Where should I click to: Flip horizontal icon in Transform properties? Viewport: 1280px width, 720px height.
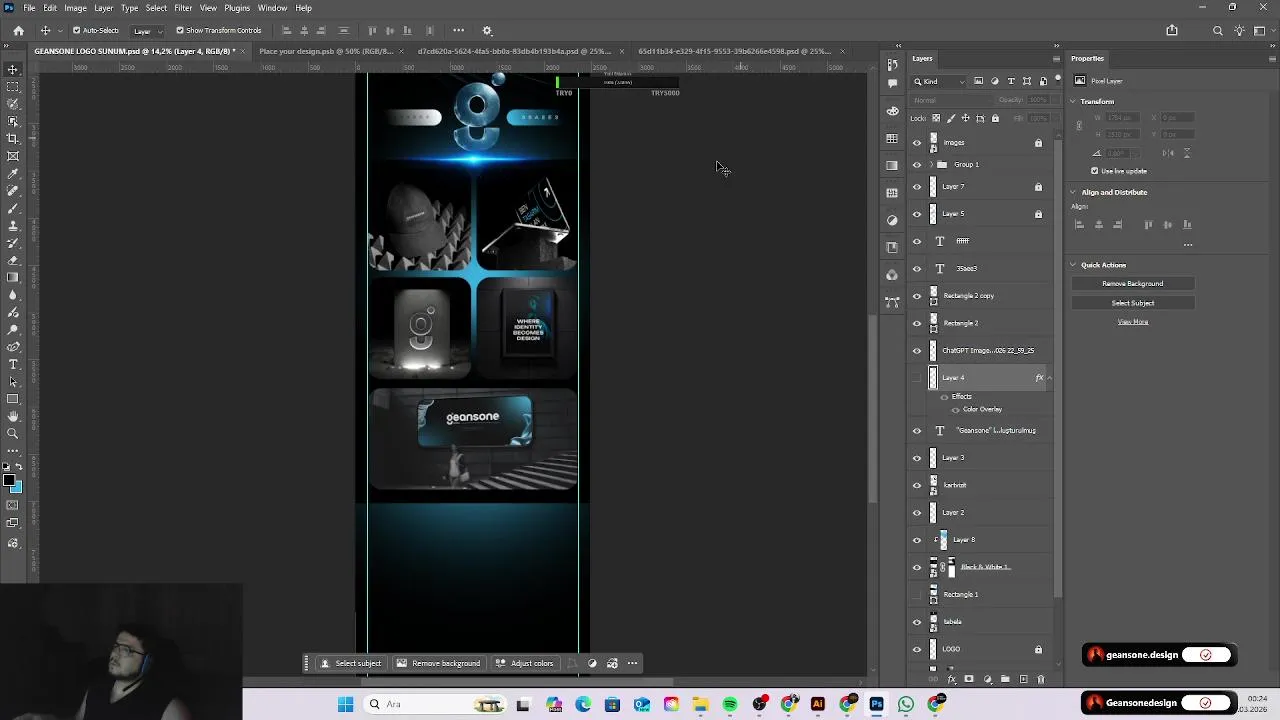point(1168,153)
